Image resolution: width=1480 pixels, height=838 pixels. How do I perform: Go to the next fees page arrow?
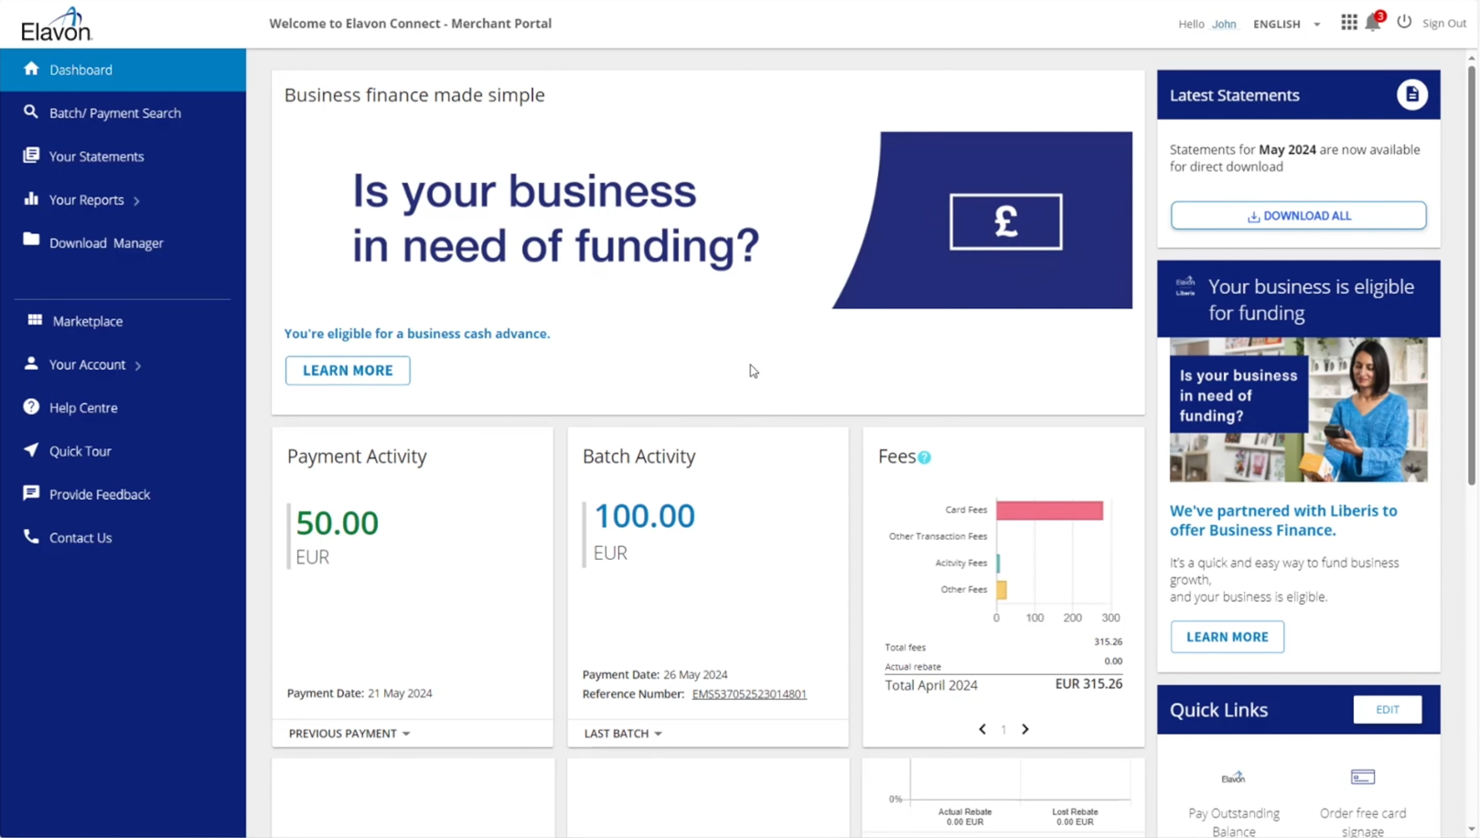[x=1025, y=729]
